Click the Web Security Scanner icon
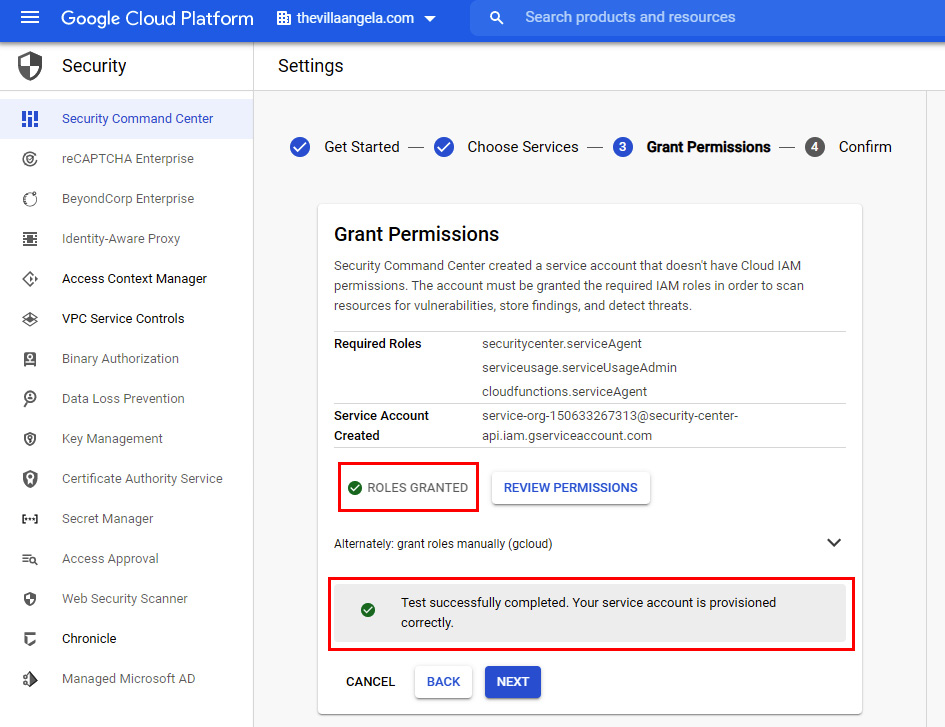This screenshot has width=945, height=727. [30, 599]
